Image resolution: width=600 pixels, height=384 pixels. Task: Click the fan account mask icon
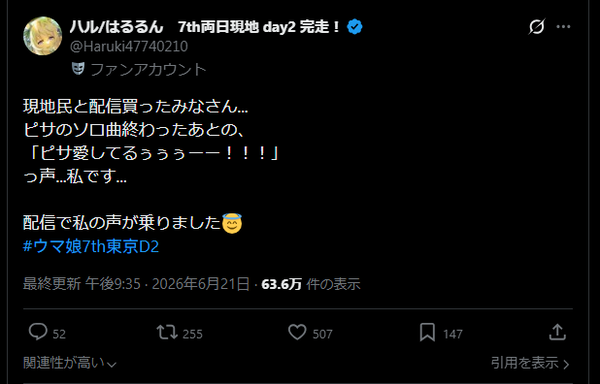(78, 69)
